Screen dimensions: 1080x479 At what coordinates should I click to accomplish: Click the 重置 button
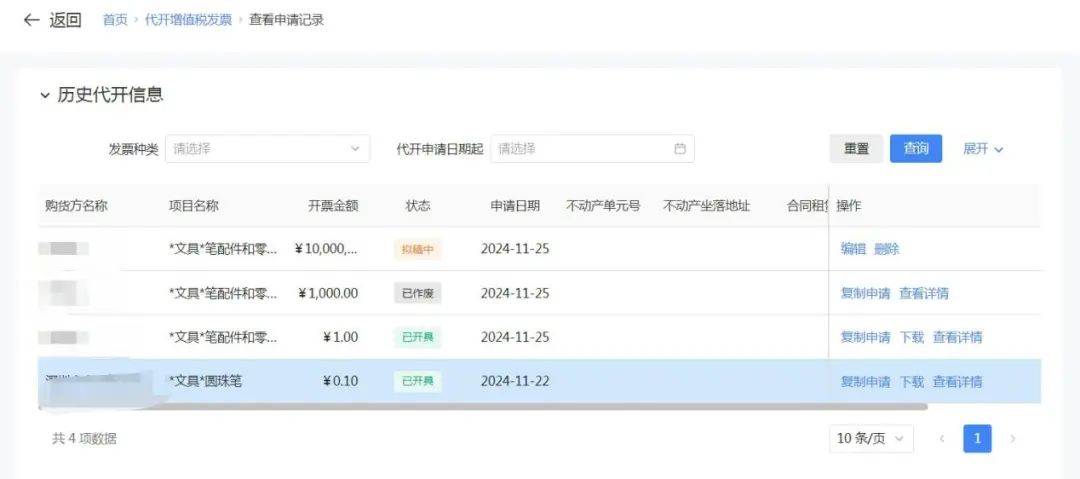856,149
